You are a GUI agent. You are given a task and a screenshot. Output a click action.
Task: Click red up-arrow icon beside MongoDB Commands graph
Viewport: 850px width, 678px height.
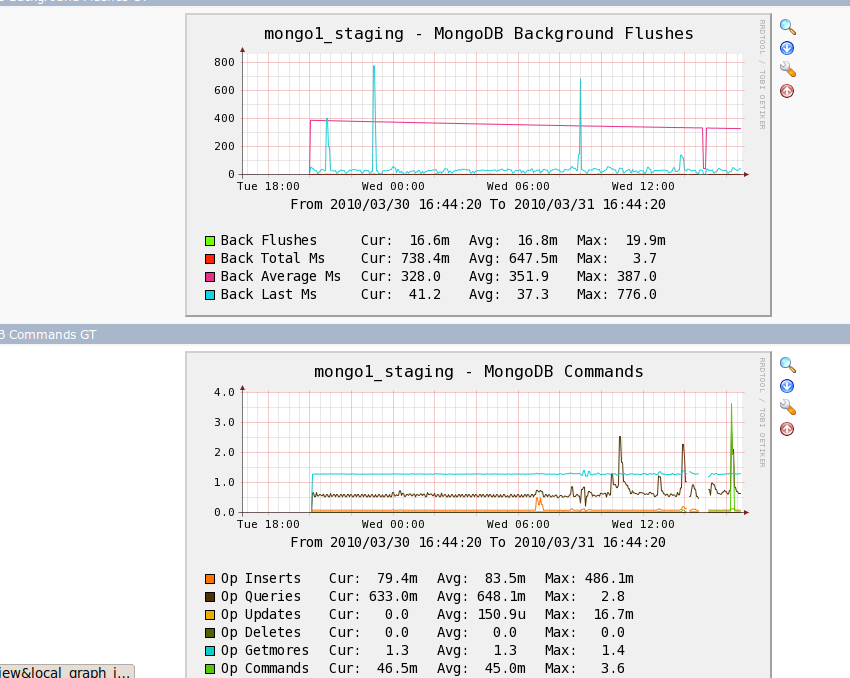point(787,429)
